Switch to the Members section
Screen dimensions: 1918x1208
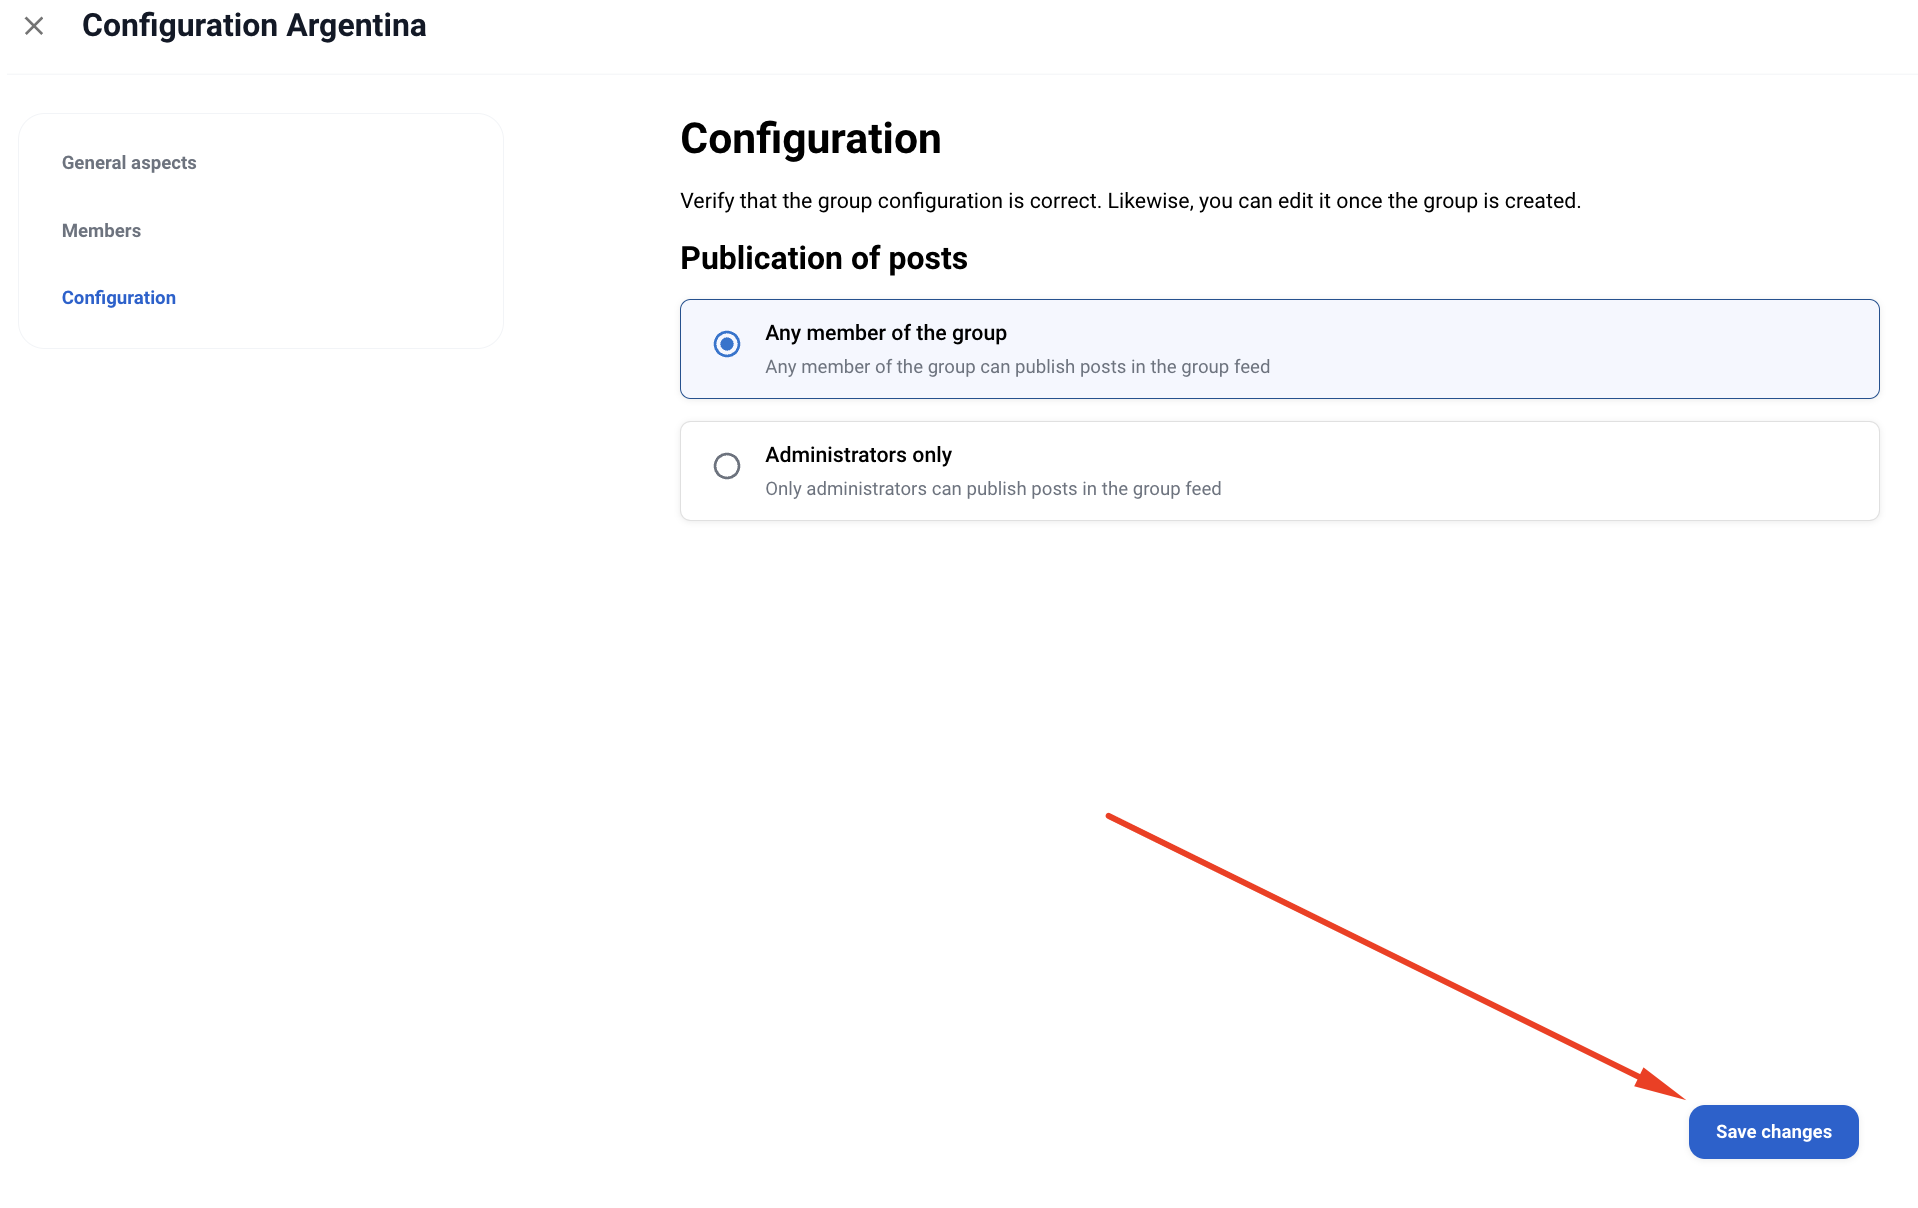coord(101,231)
